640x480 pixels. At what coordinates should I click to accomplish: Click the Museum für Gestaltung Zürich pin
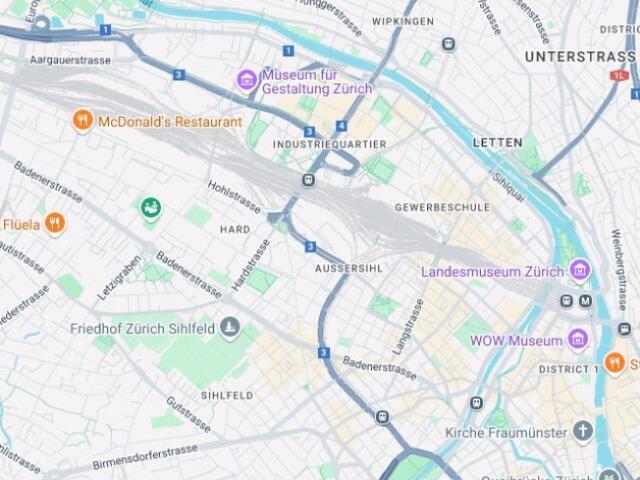coord(247,80)
